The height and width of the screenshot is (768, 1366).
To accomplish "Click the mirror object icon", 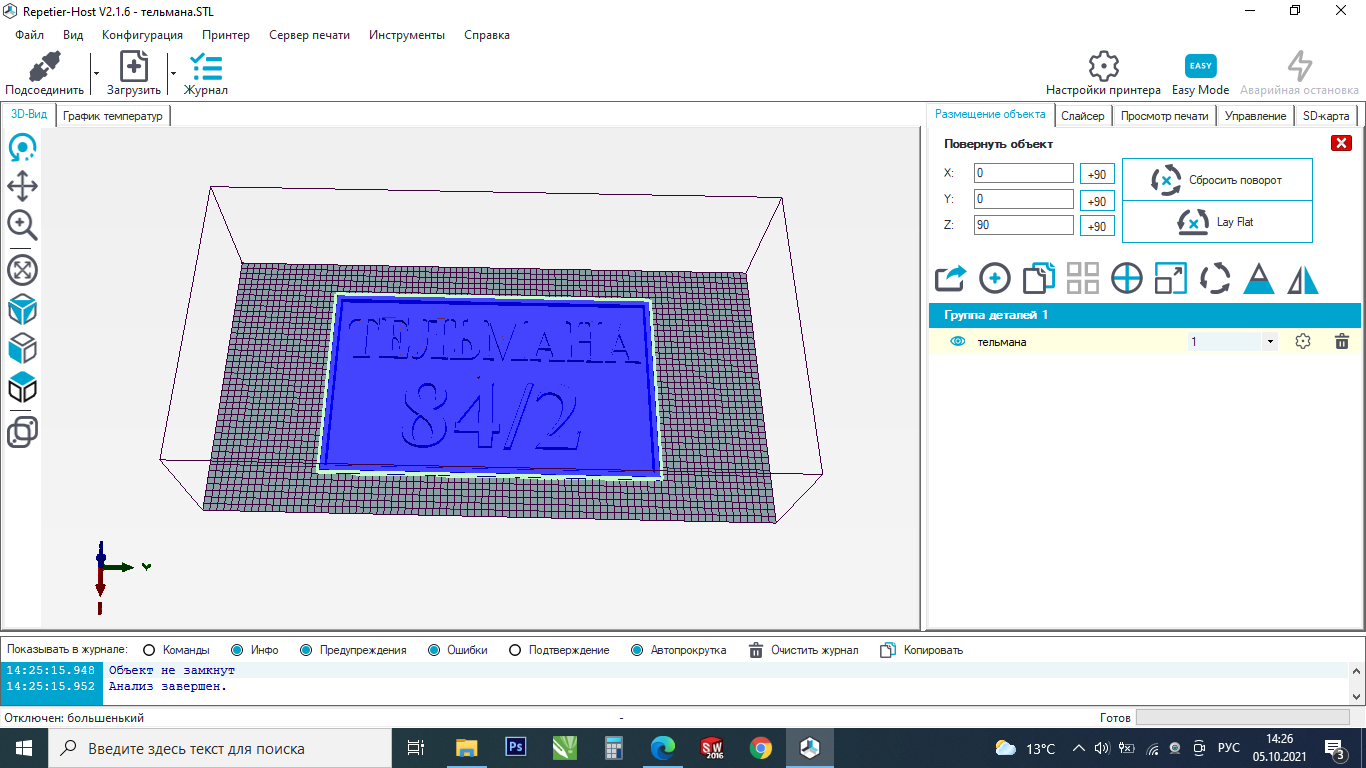I will click(1303, 278).
